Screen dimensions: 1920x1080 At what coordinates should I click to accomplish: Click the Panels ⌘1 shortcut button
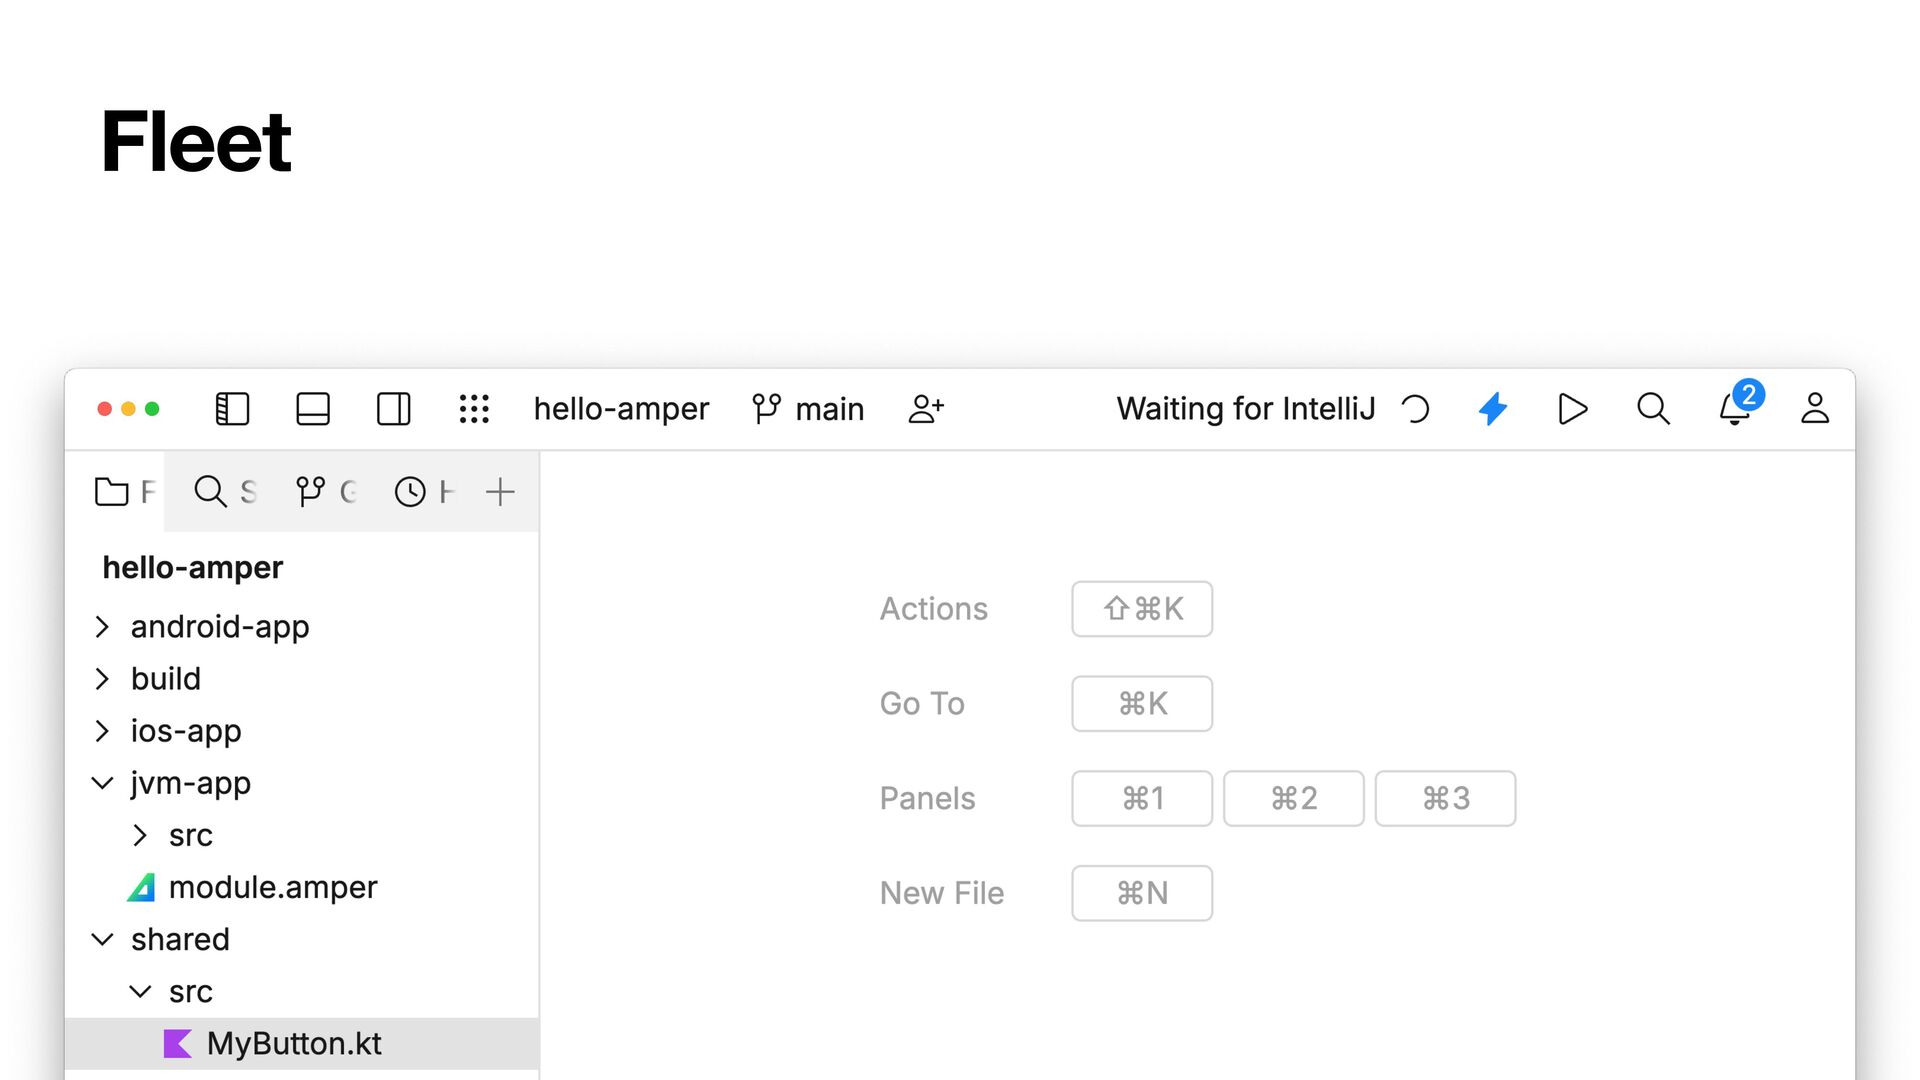[x=1142, y=798]
